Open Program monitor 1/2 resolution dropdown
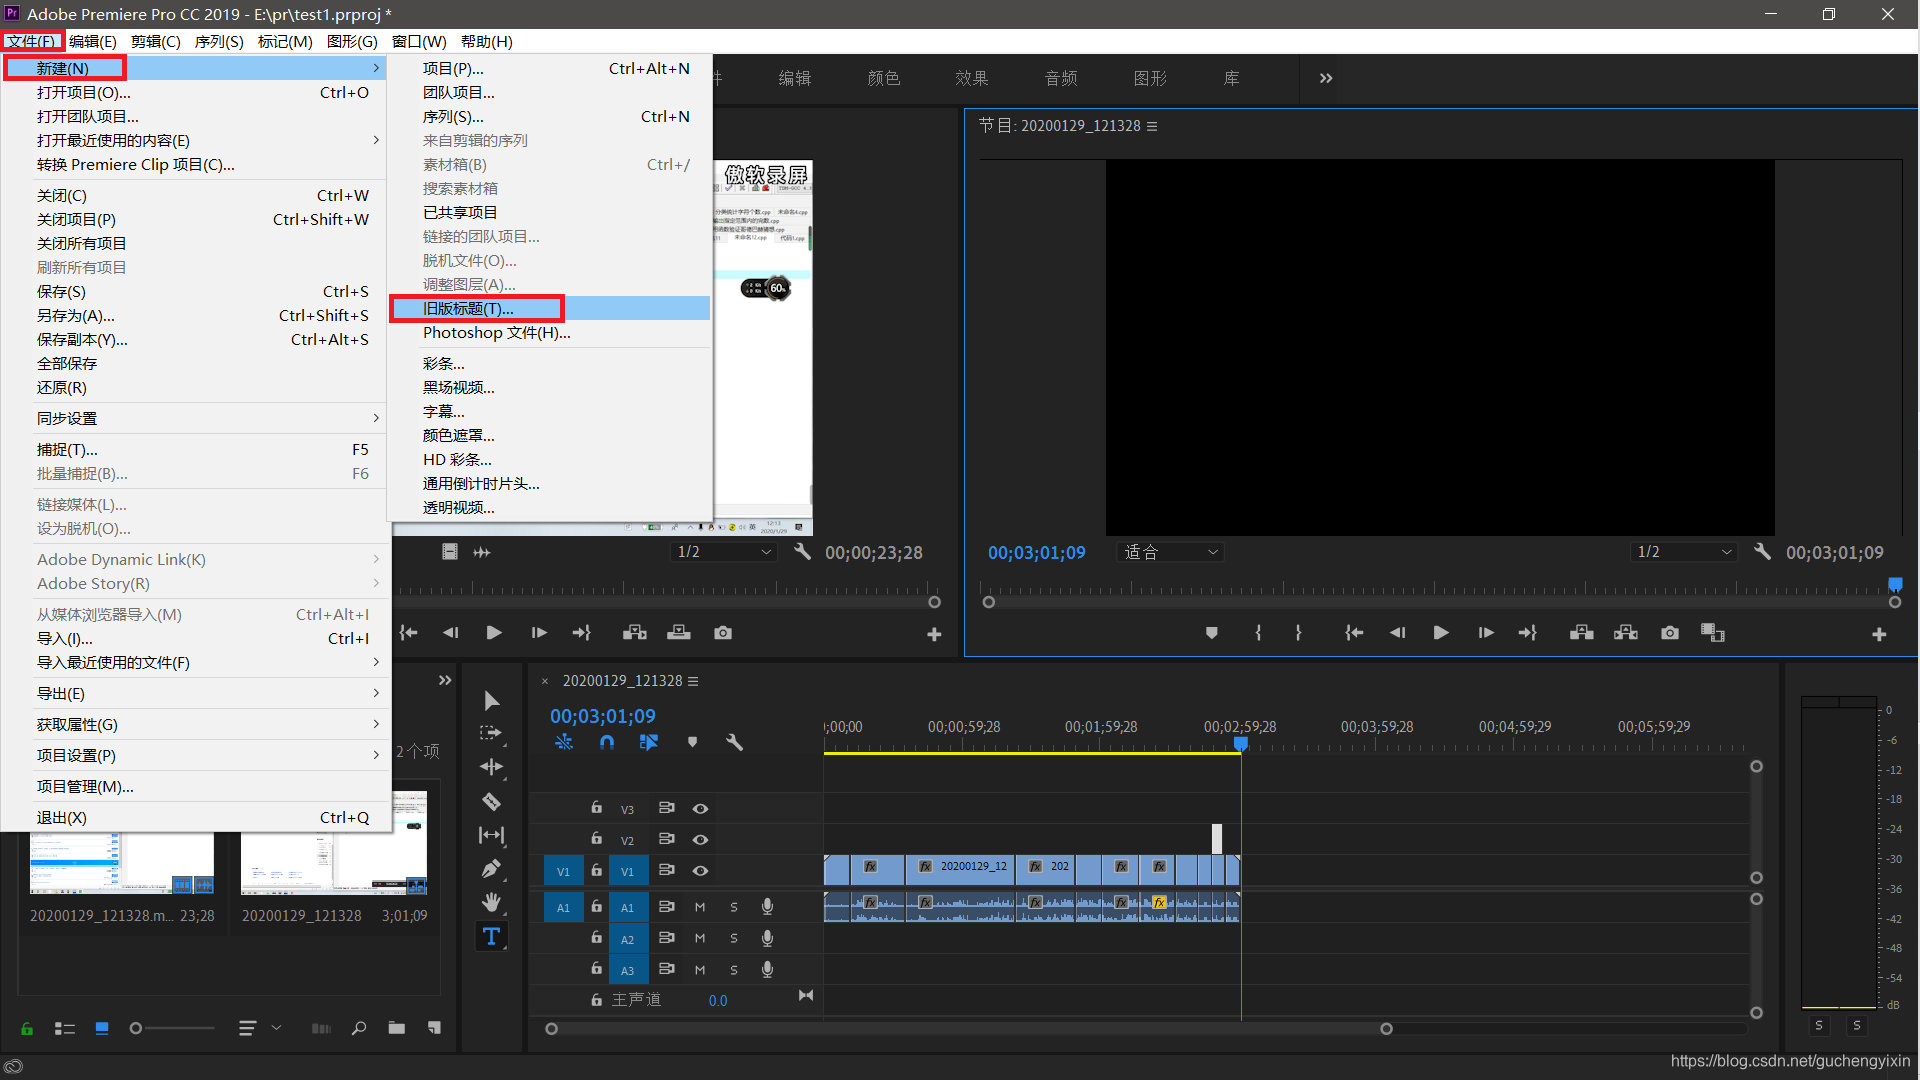This screenshot has height=1080, width=1920. coord(1684,552)
